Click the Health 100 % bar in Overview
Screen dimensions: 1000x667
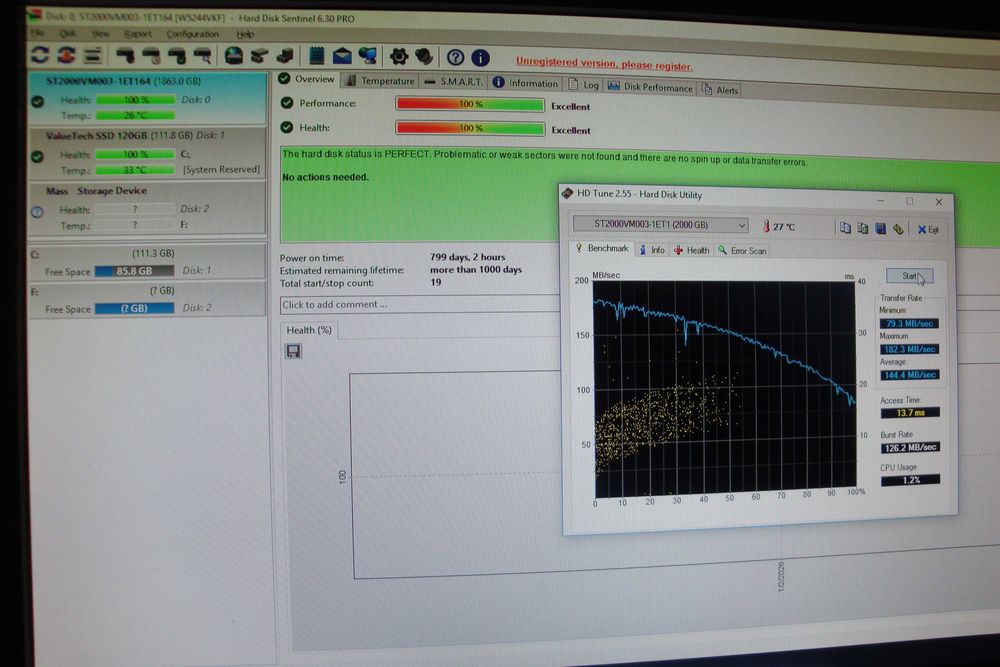(470, 128)
